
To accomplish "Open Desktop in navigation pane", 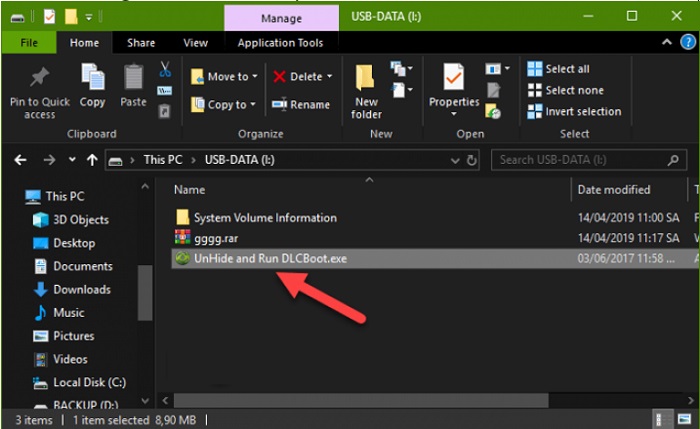I will pos(64,243).
